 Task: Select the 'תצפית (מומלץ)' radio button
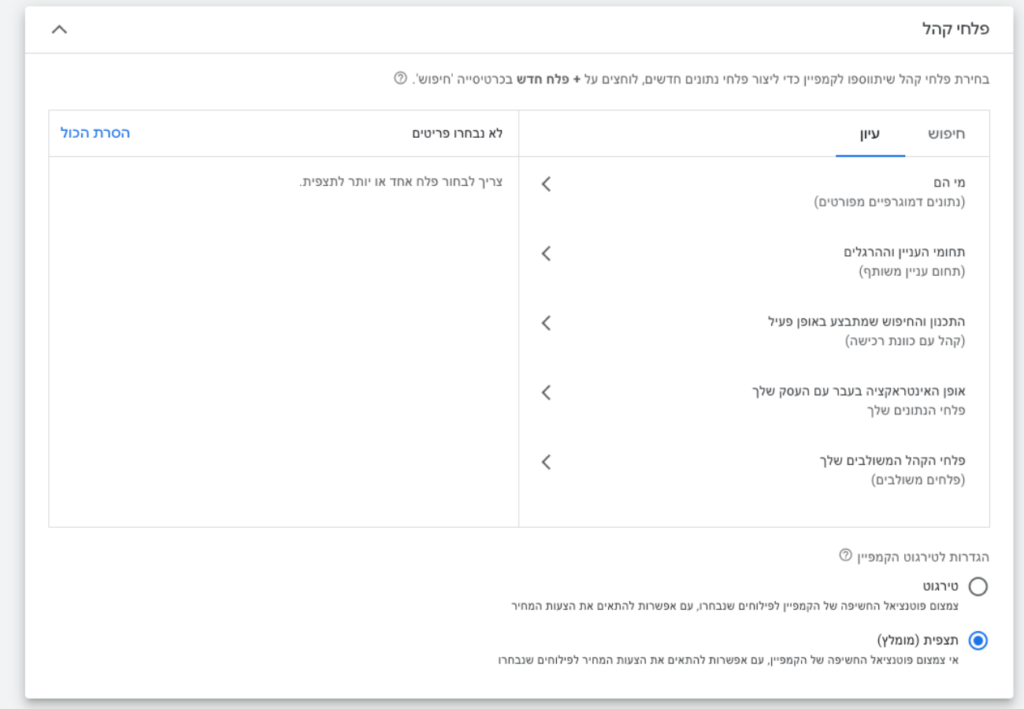click(978, 641)
